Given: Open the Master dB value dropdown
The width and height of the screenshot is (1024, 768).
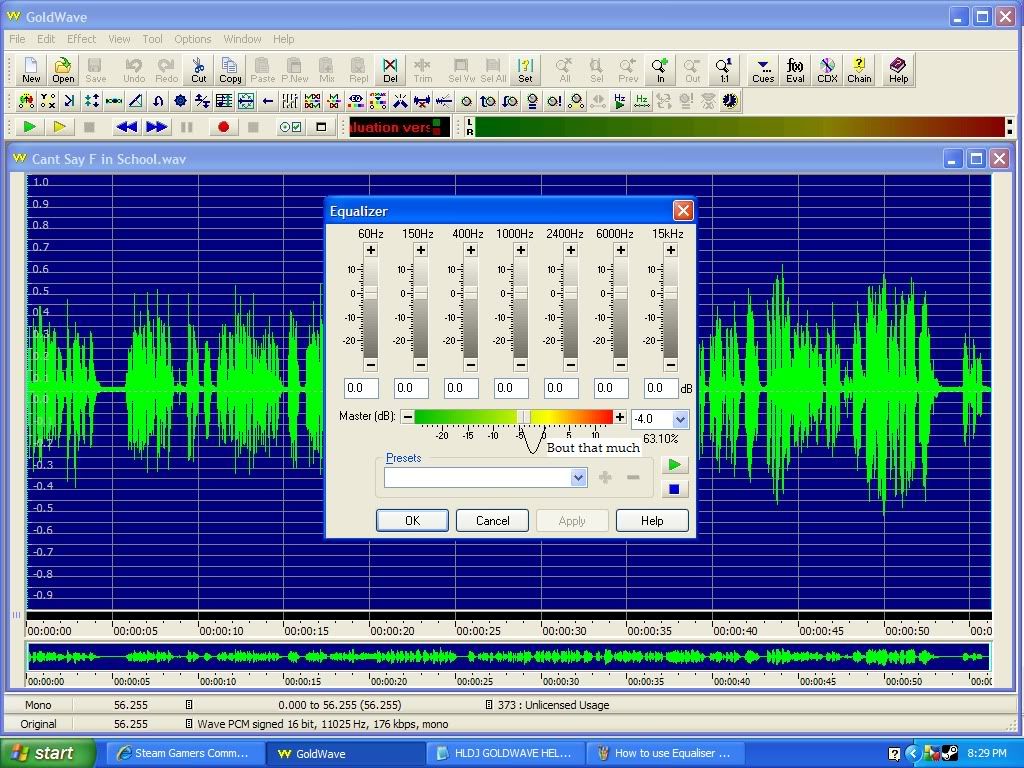Looking at the screenshot, I should (680, 420).
